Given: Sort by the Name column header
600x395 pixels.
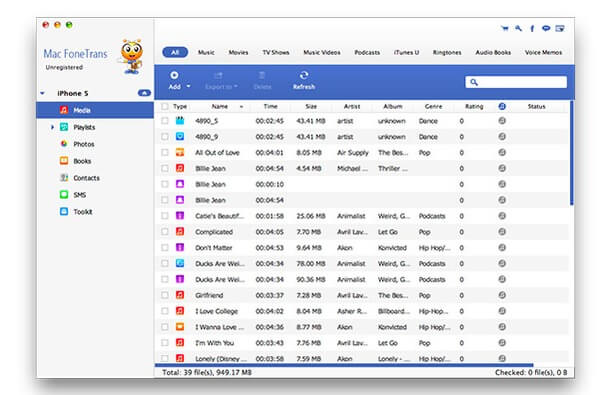Looking at the screenshot, I should coord(220,106).
